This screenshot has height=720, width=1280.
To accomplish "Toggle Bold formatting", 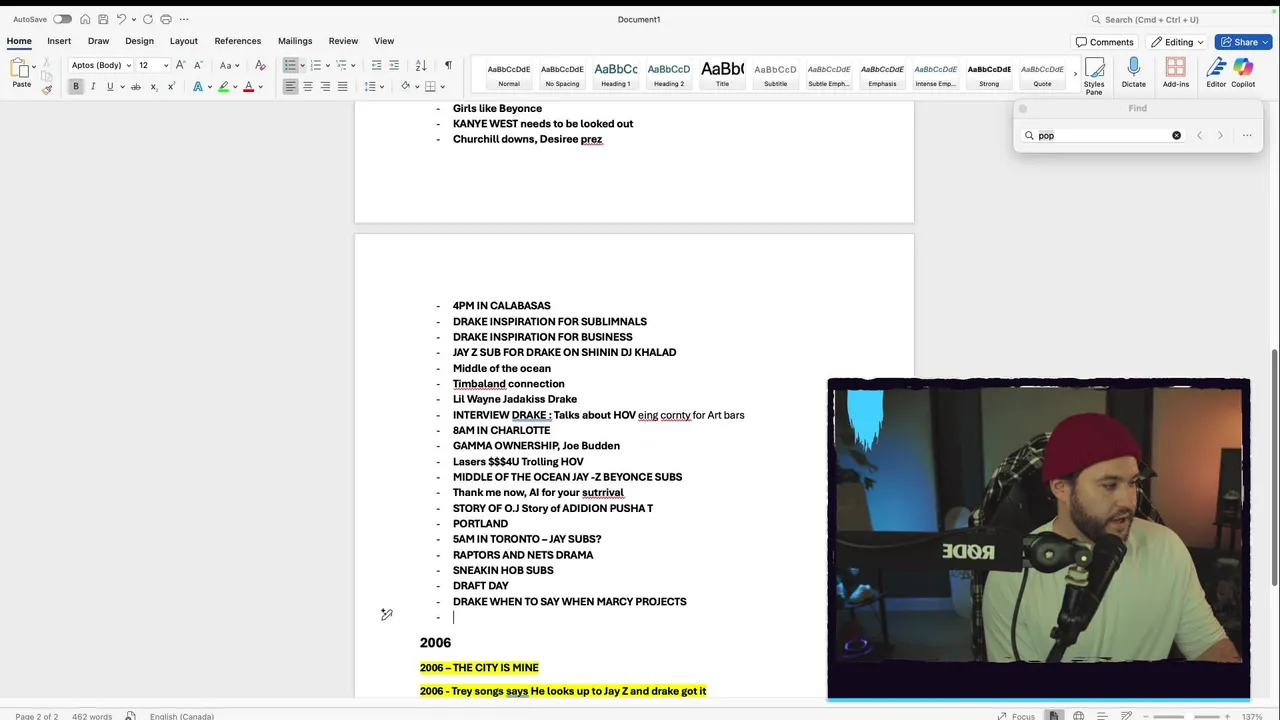I will pyautogui.click(x=75, y=87).
